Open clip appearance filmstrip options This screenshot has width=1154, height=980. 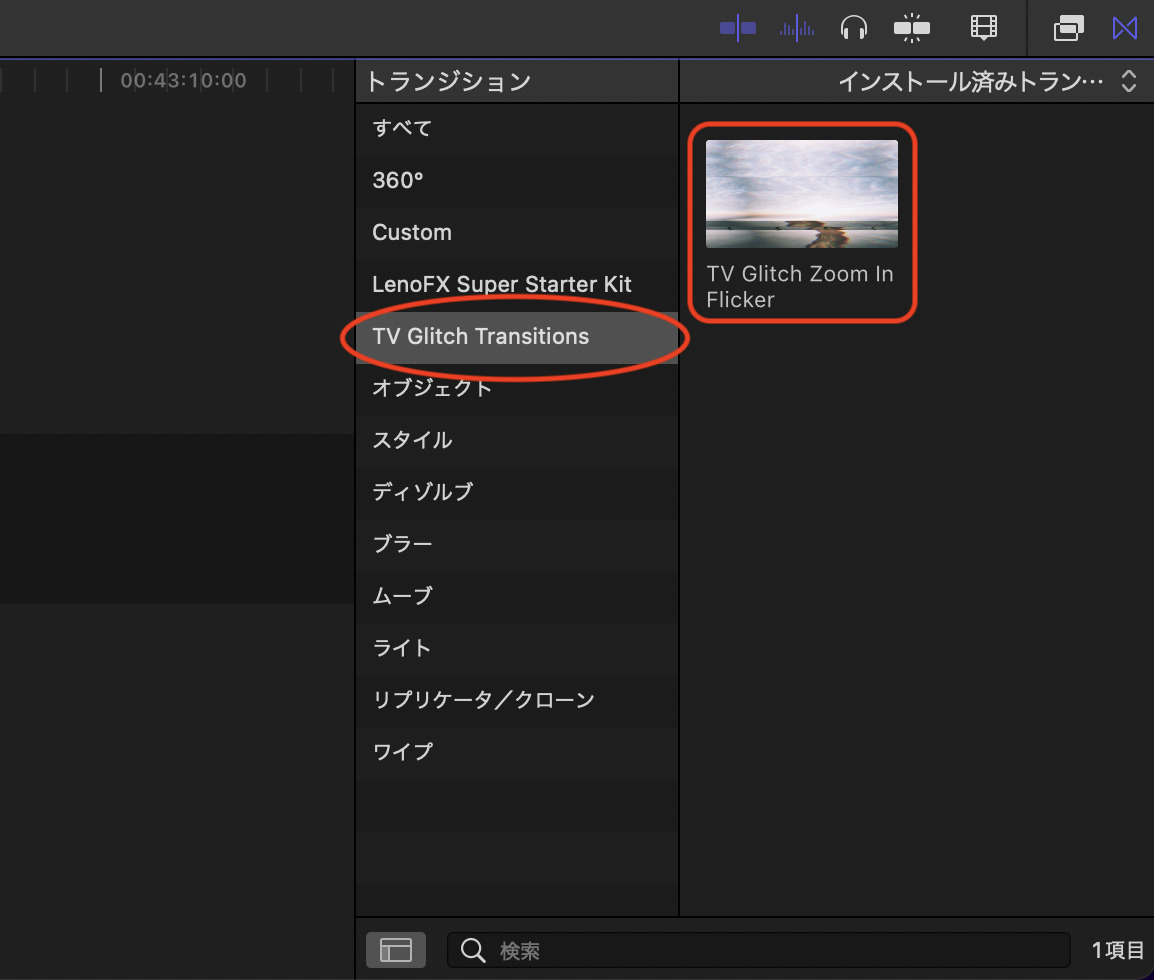(984, 28)
